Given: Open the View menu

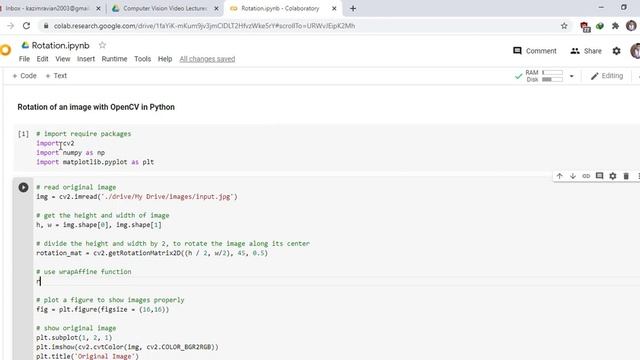Looking at the screenshot, I should (63, 59).
